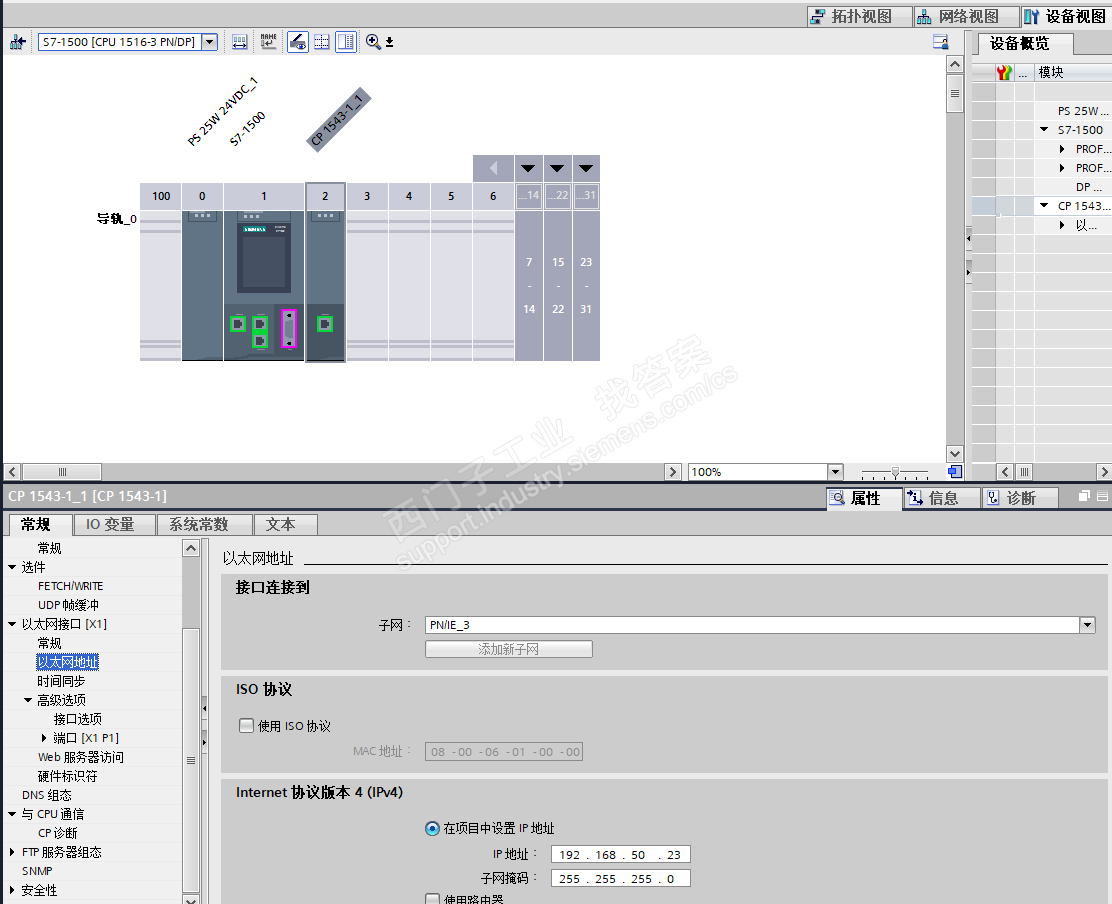Select the PS 25W power supply module in rack
Screen dimensions: 1112x904
[x=202, y=286]
